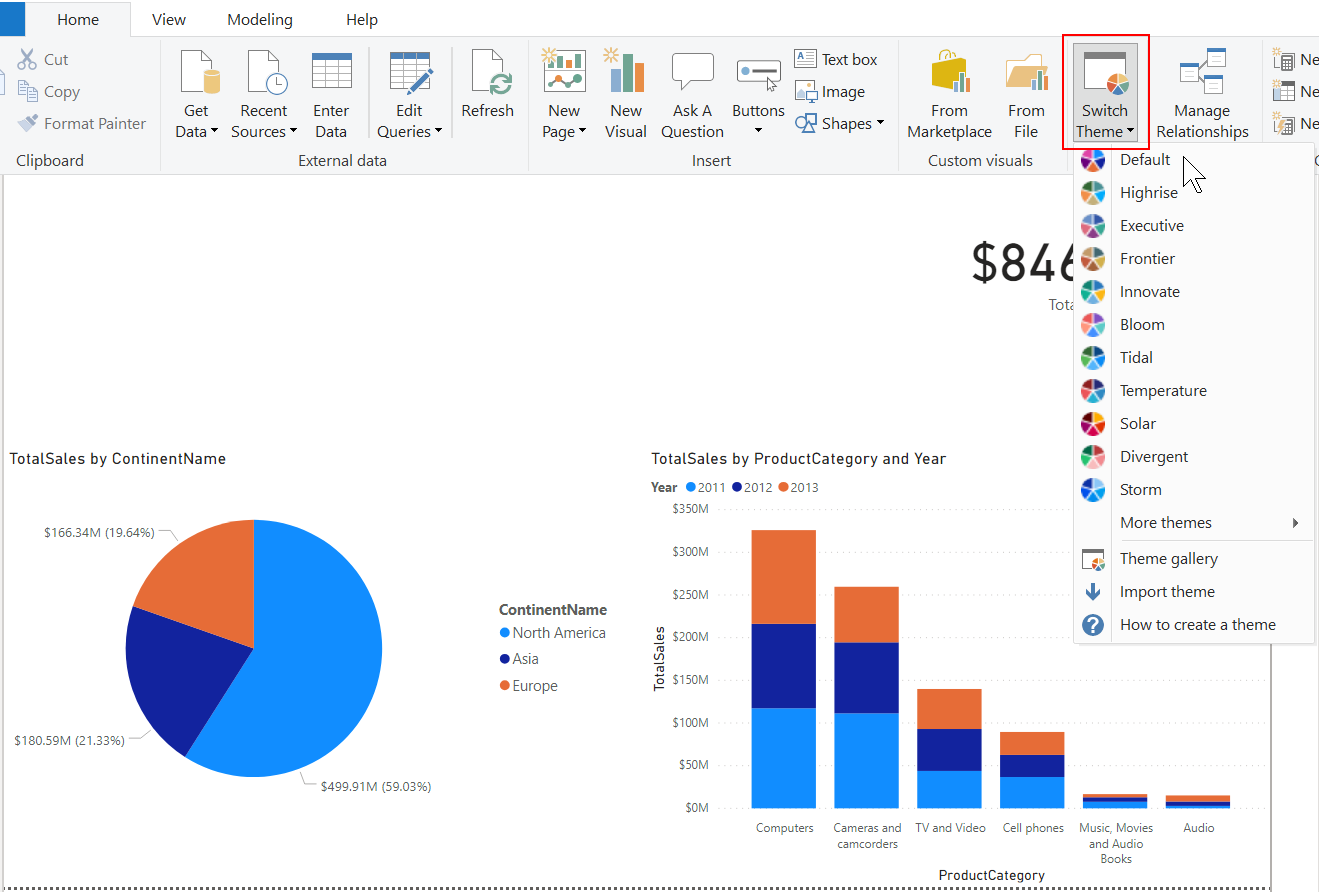Open the Help tab
Image resolution: width=1319 pixels, height=892 pixels.
(x=362, y=20)
